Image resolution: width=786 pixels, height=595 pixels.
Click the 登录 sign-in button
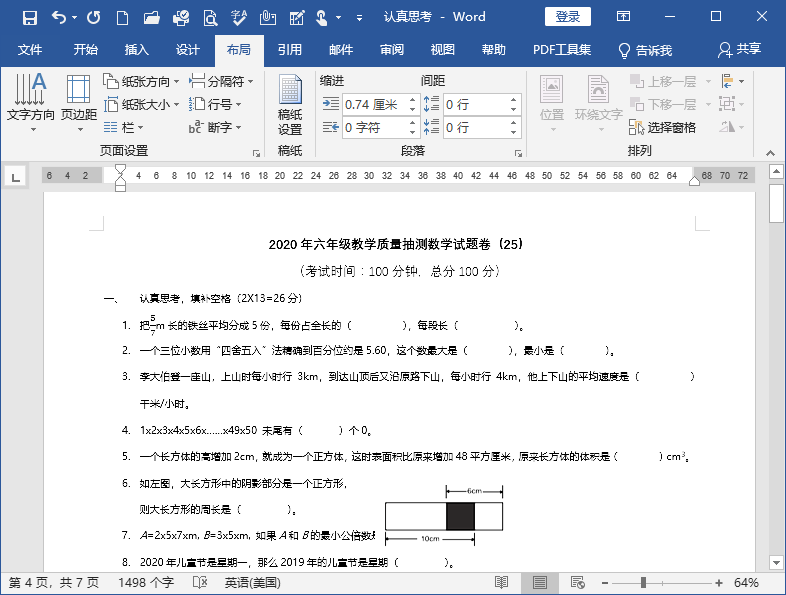tap(567, 17)
